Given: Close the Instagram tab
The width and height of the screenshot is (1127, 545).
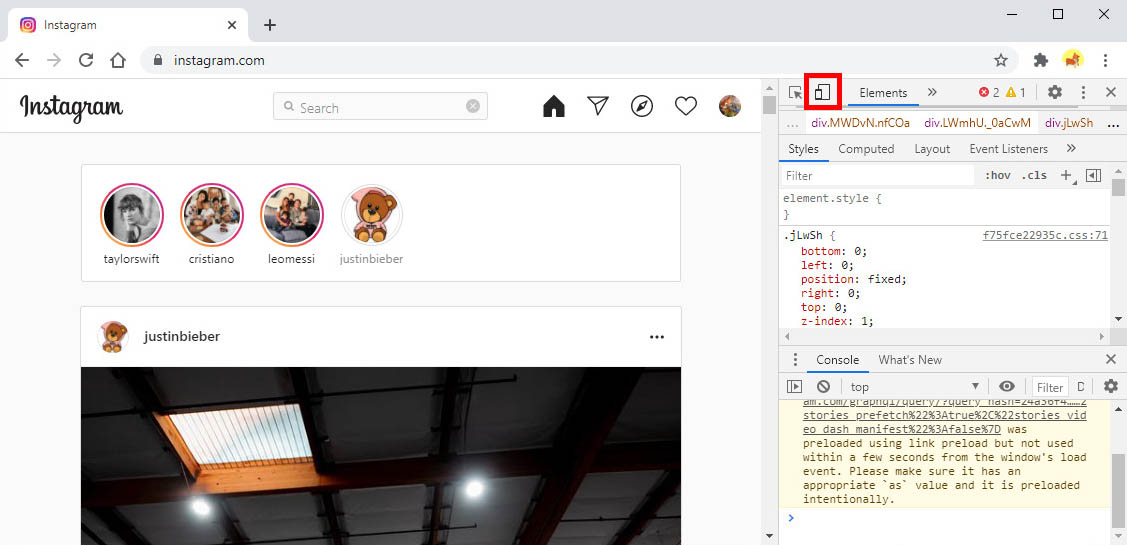Looking at the screenshot, I should pos(232,25).
